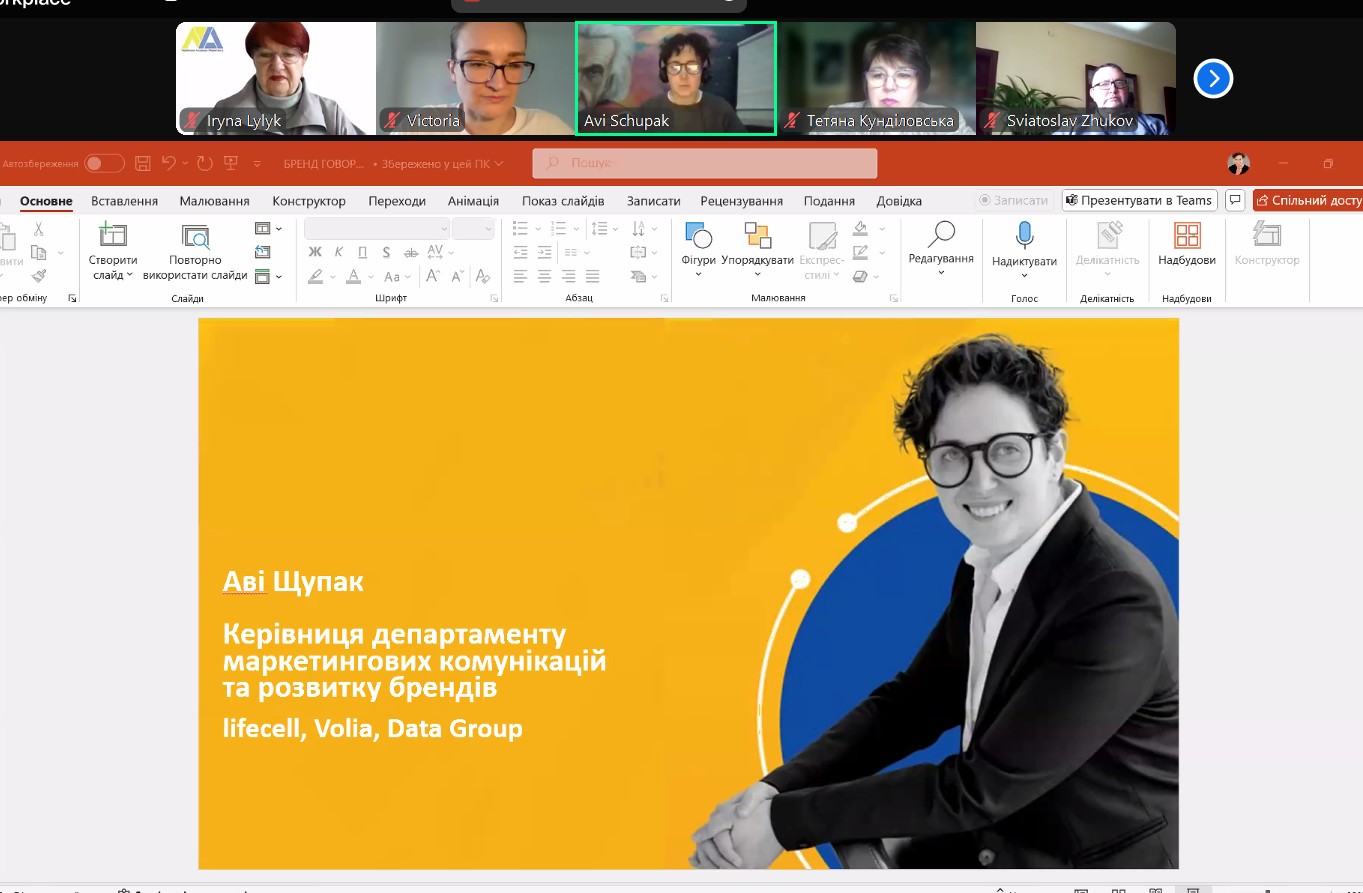Justify the text

click(592, 276)
